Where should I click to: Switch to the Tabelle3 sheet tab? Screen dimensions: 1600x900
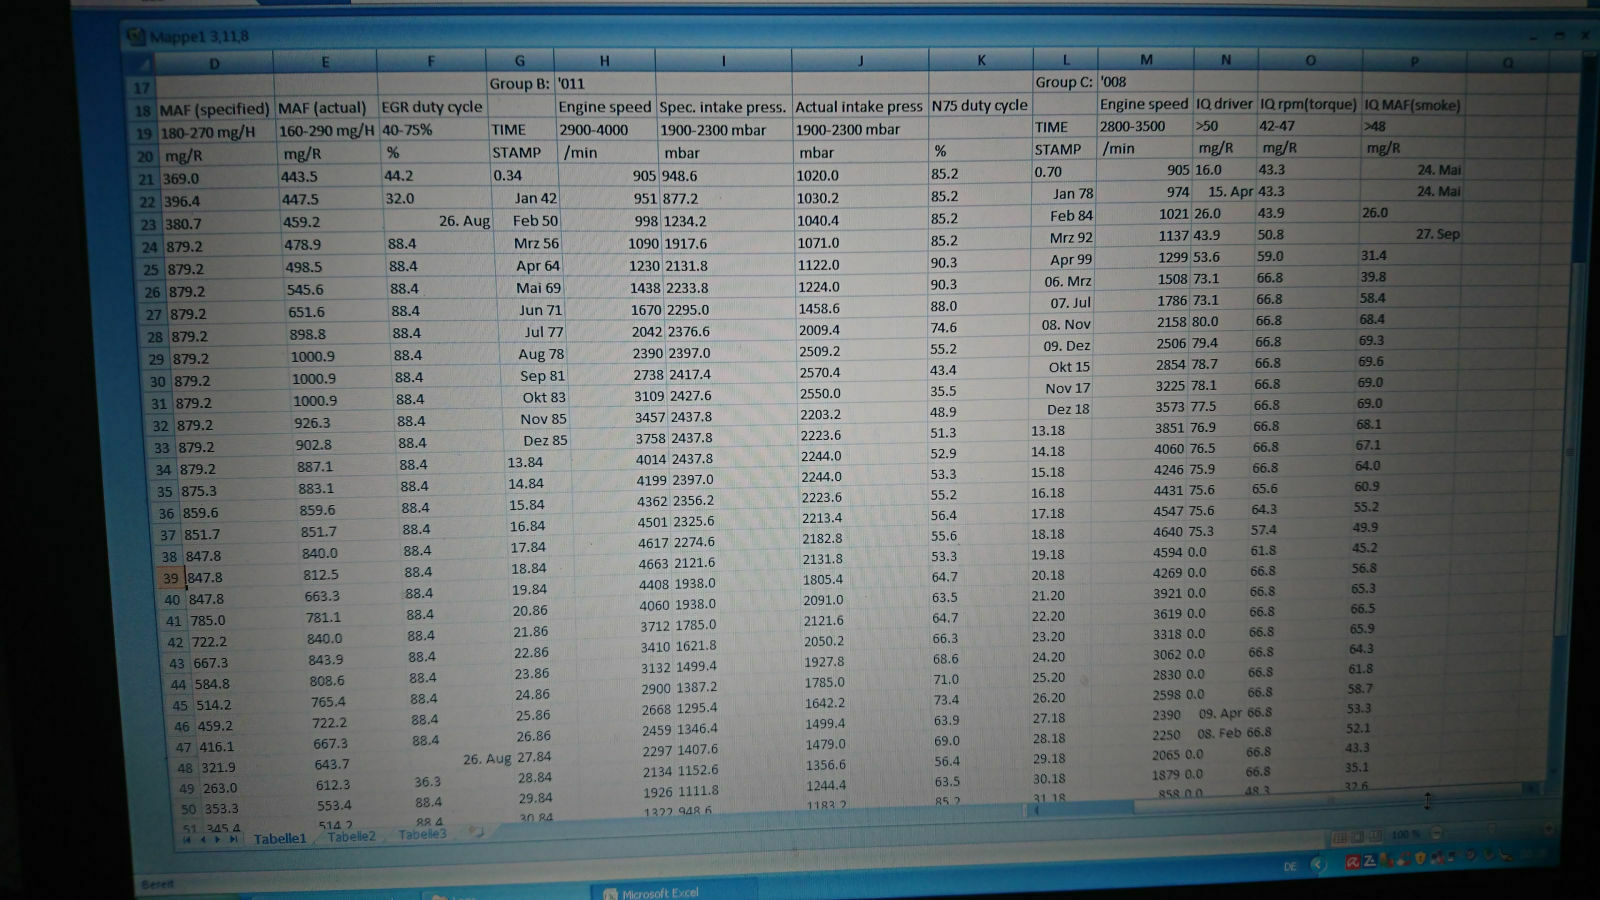coord(422,834)
